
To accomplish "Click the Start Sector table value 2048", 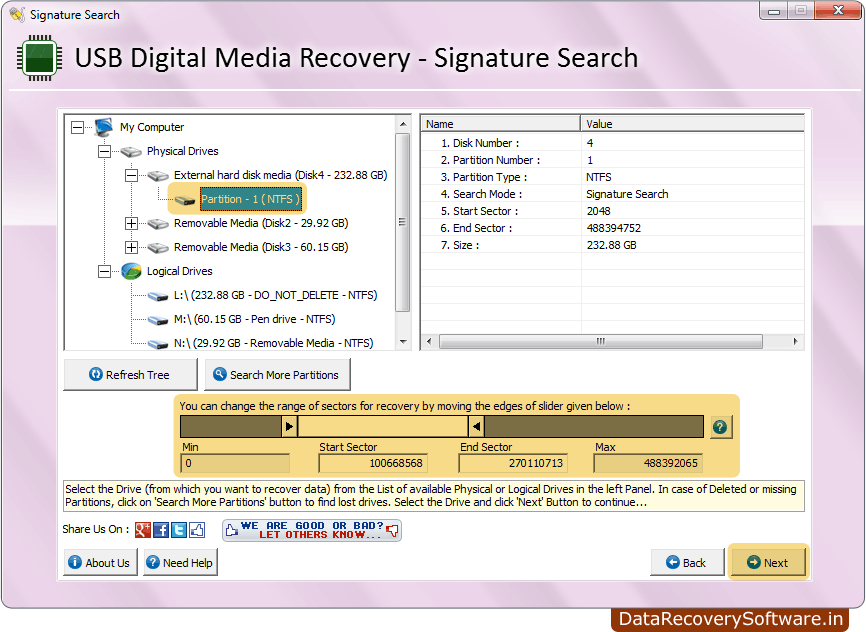I will point(599,211).
